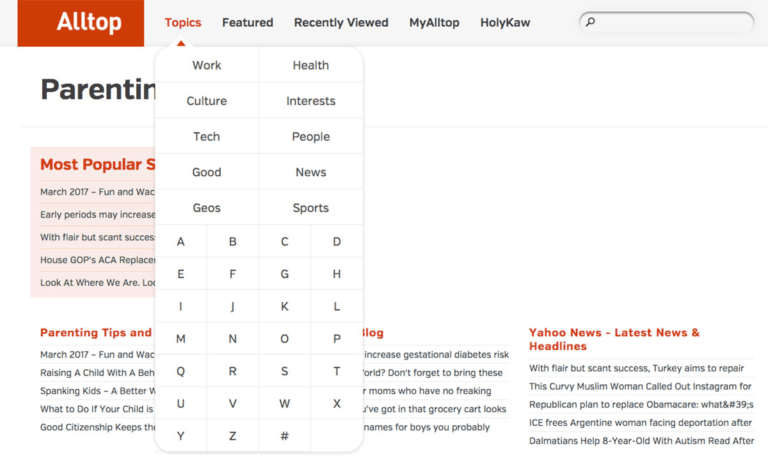Open the Featured menu item
The width and height of the screenshot is (768, 468).
click(247, 22)
